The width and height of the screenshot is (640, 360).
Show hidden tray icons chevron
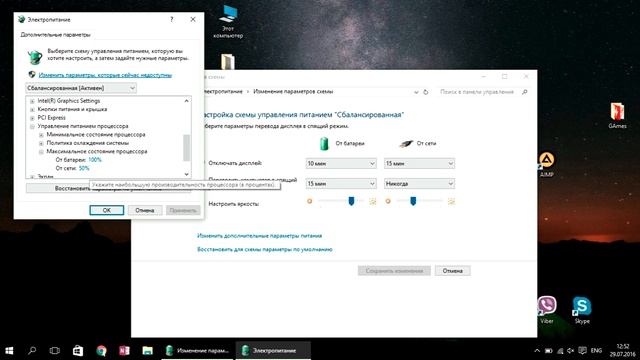pos(537,351)
